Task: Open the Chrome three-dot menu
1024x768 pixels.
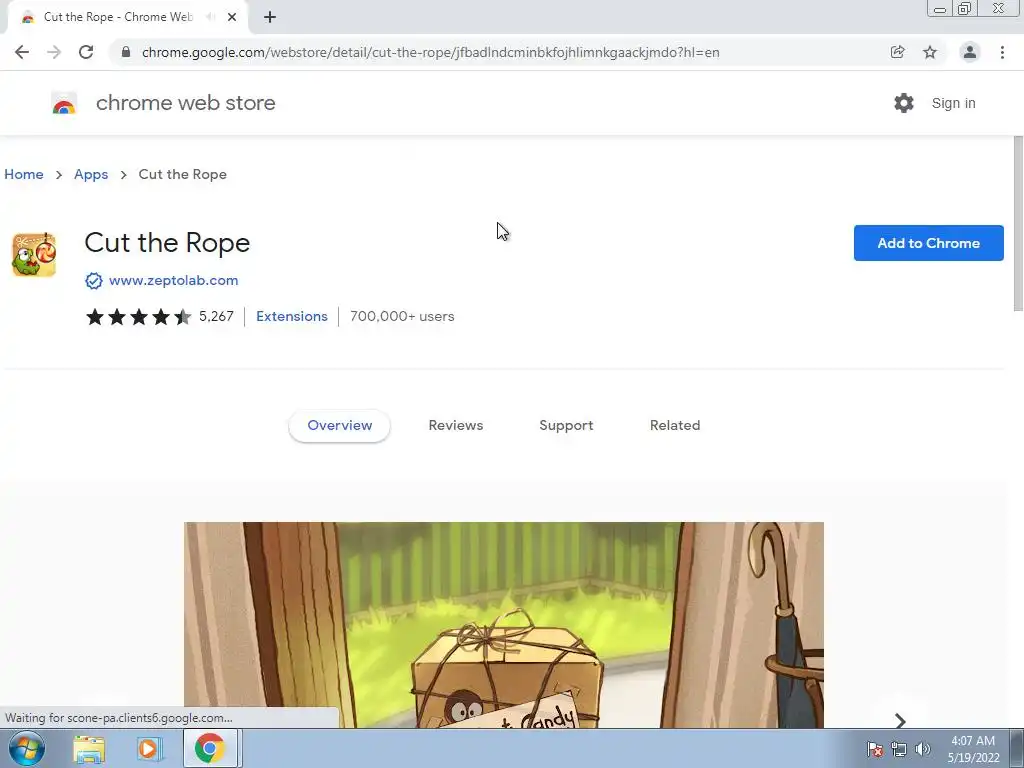Action: pos(1002,52)
